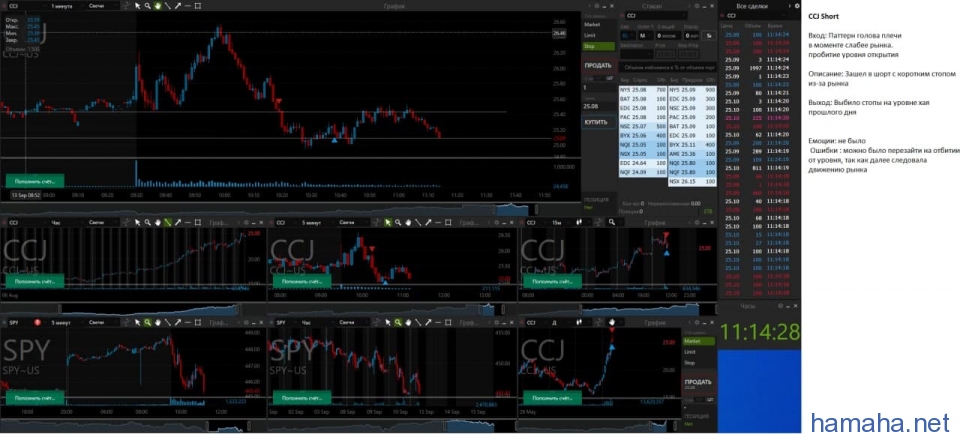Select Limit order type in daily CCJ panel
The image size is (960, 434).
click(x=699, y=352)
